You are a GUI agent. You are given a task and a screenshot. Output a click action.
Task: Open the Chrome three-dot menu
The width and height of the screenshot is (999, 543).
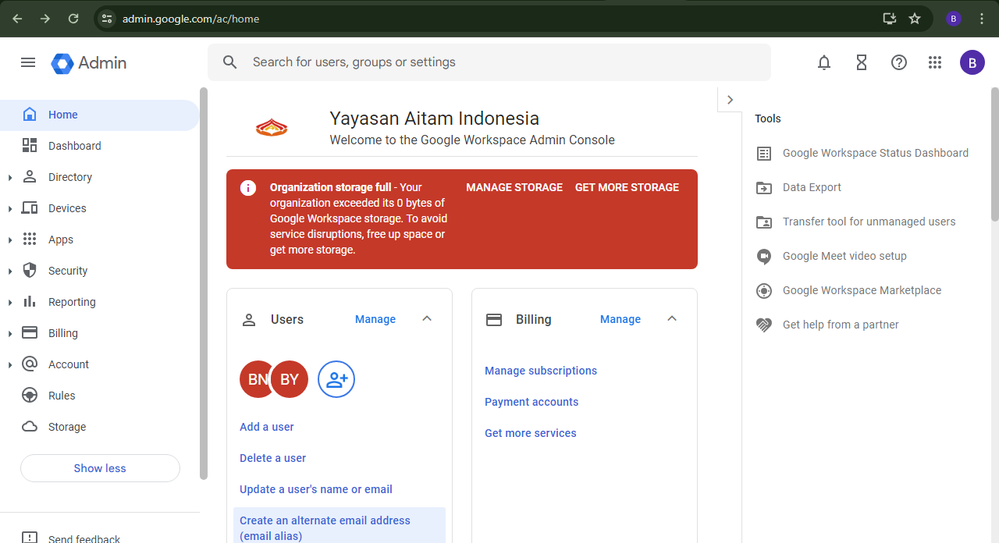(982, 18)
